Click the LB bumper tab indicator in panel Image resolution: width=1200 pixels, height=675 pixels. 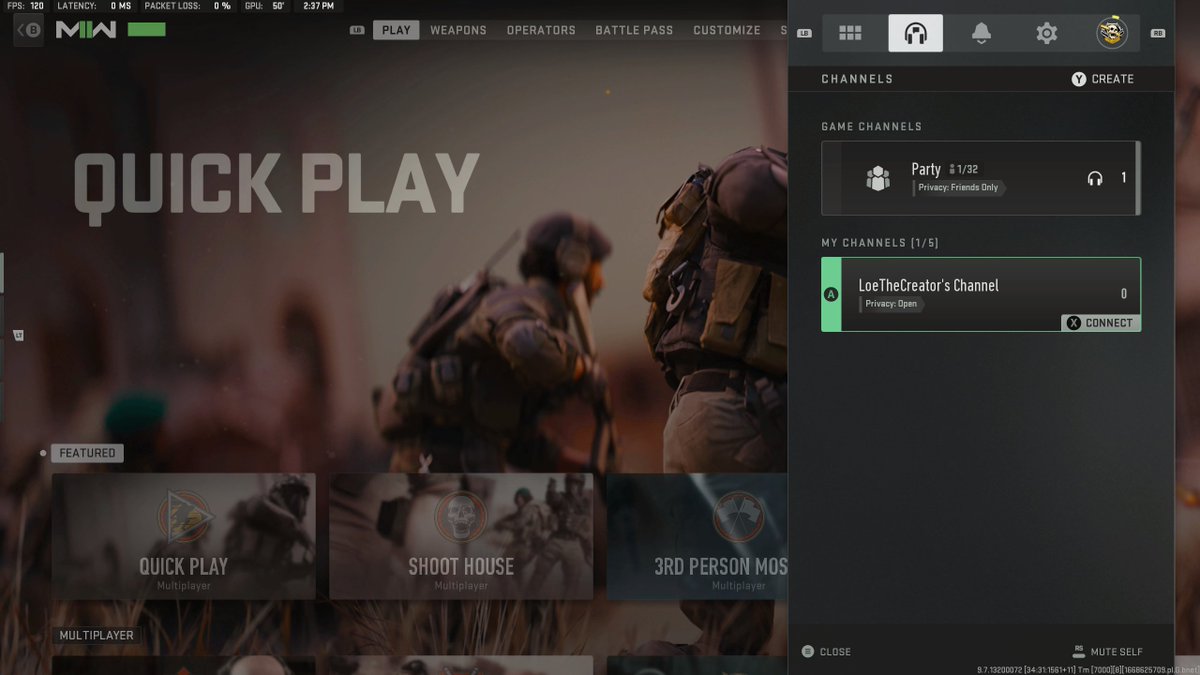pos(804,33)
